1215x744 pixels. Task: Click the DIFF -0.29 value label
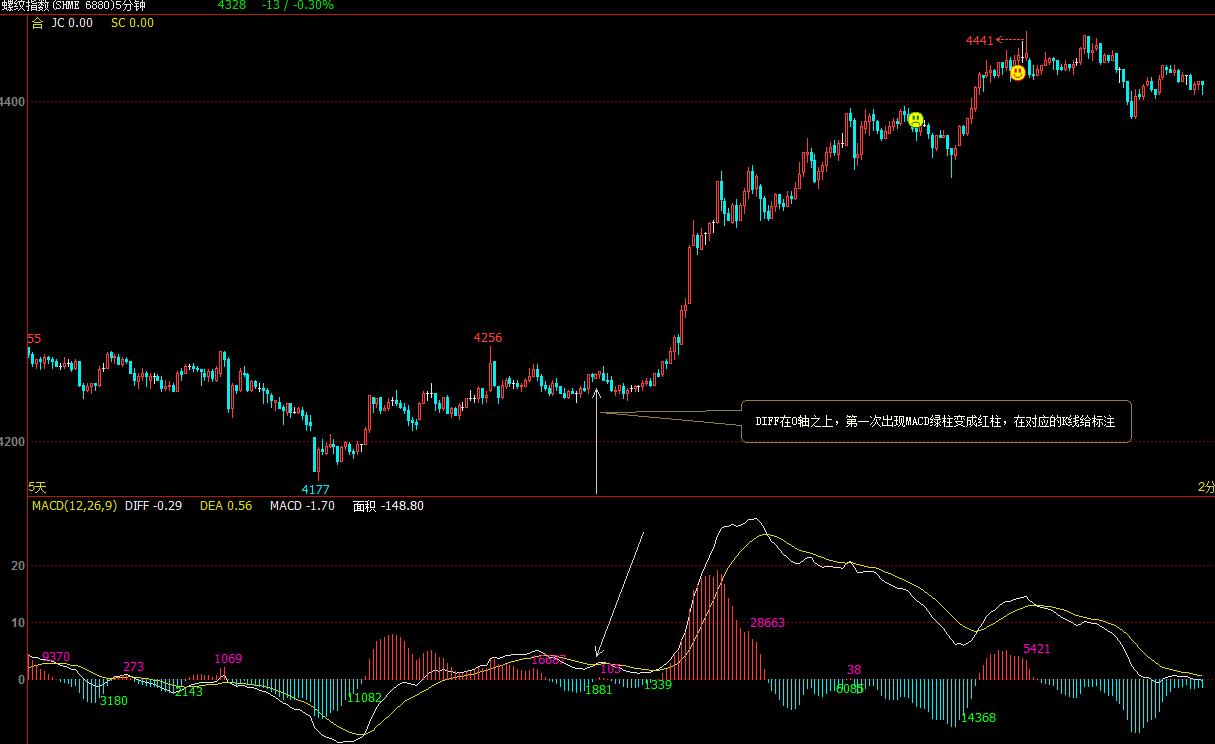pos(153,506)
